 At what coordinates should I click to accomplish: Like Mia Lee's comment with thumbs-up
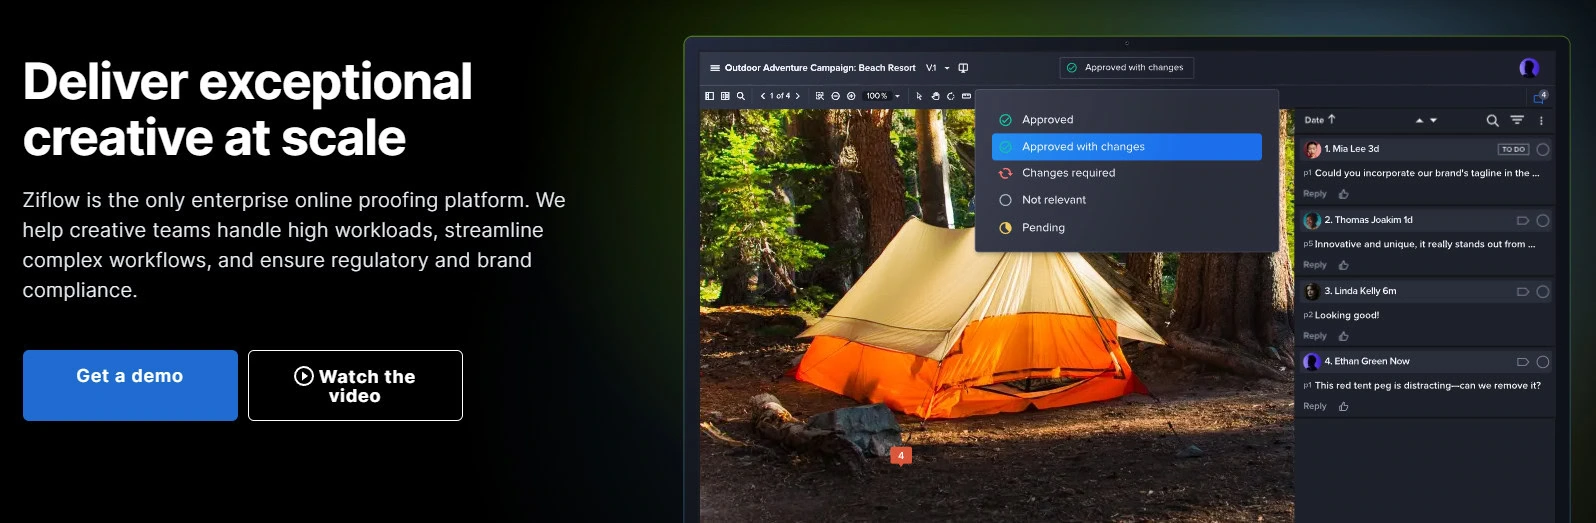coord(1343,194)
